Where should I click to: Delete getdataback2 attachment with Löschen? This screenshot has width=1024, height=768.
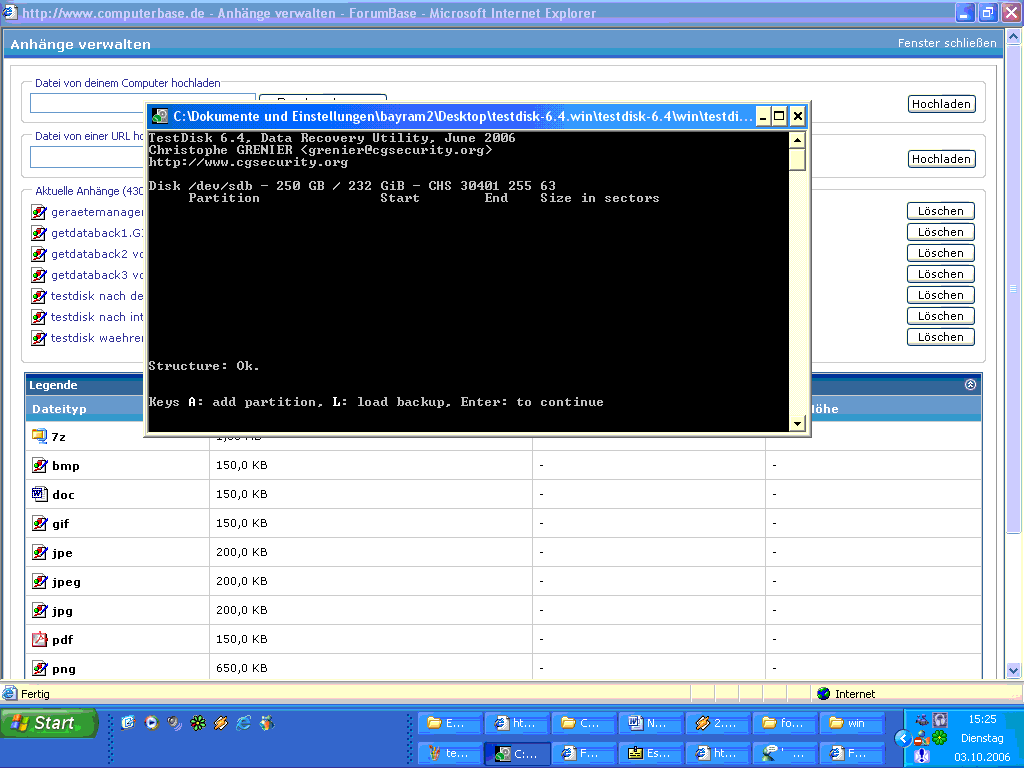(x=940, y=253)
